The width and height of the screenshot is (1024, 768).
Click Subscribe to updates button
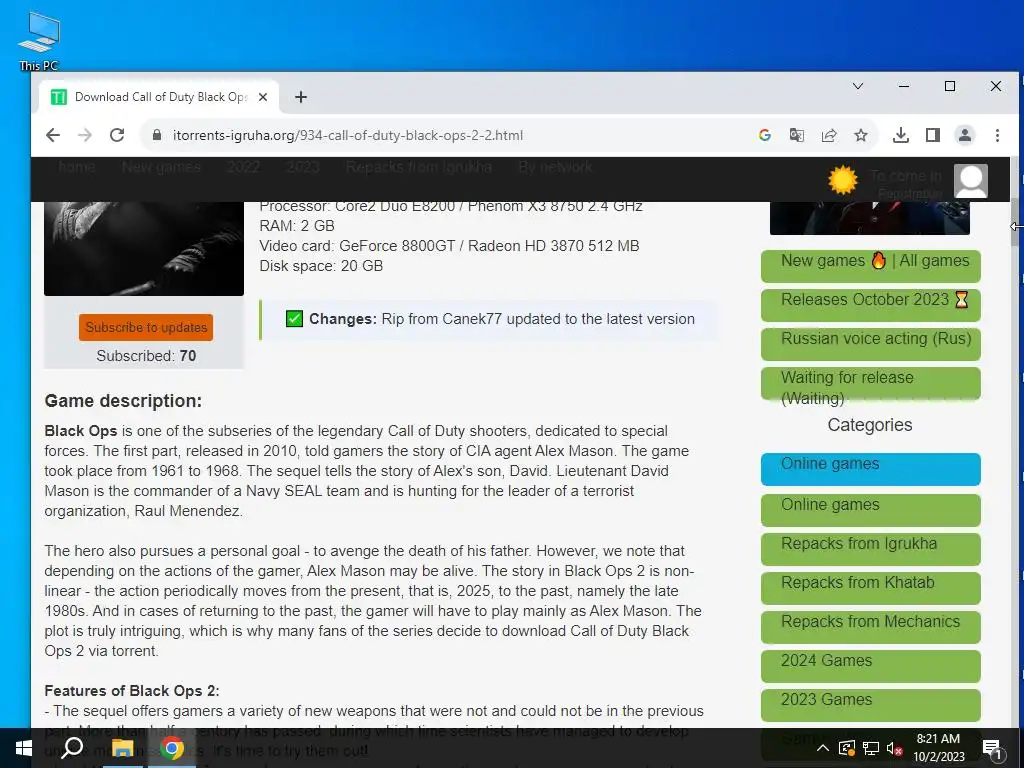tap(146, 327)
